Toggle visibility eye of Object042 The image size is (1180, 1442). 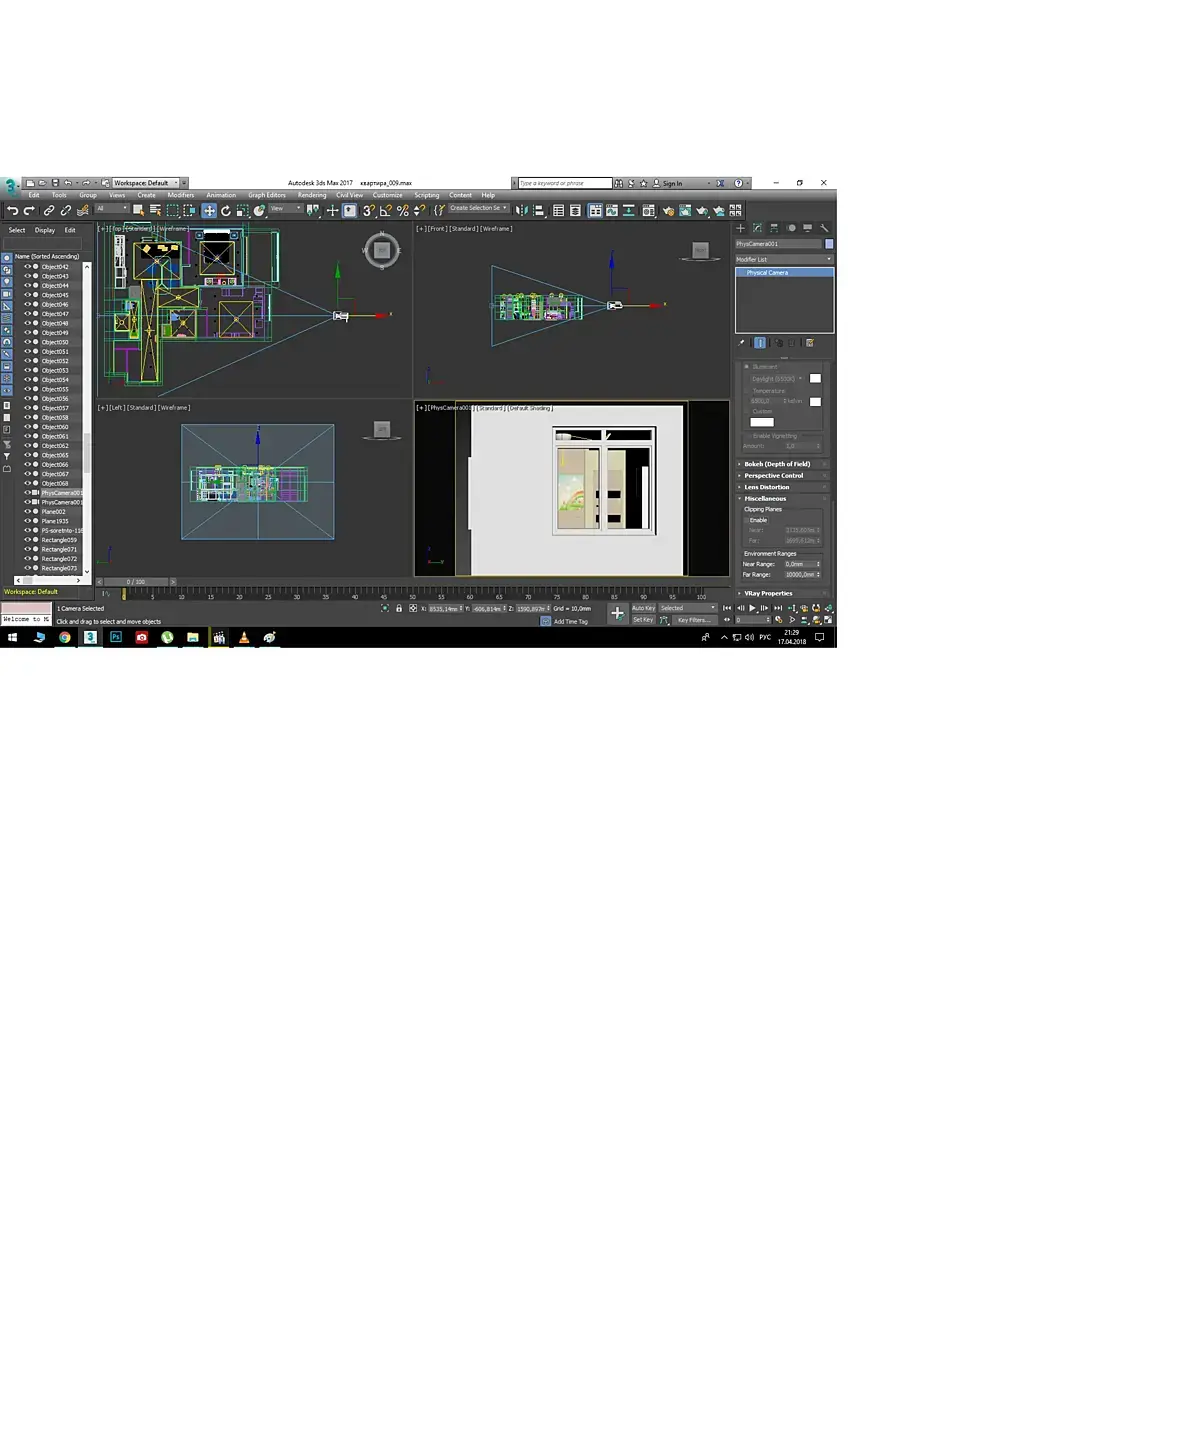27,267
